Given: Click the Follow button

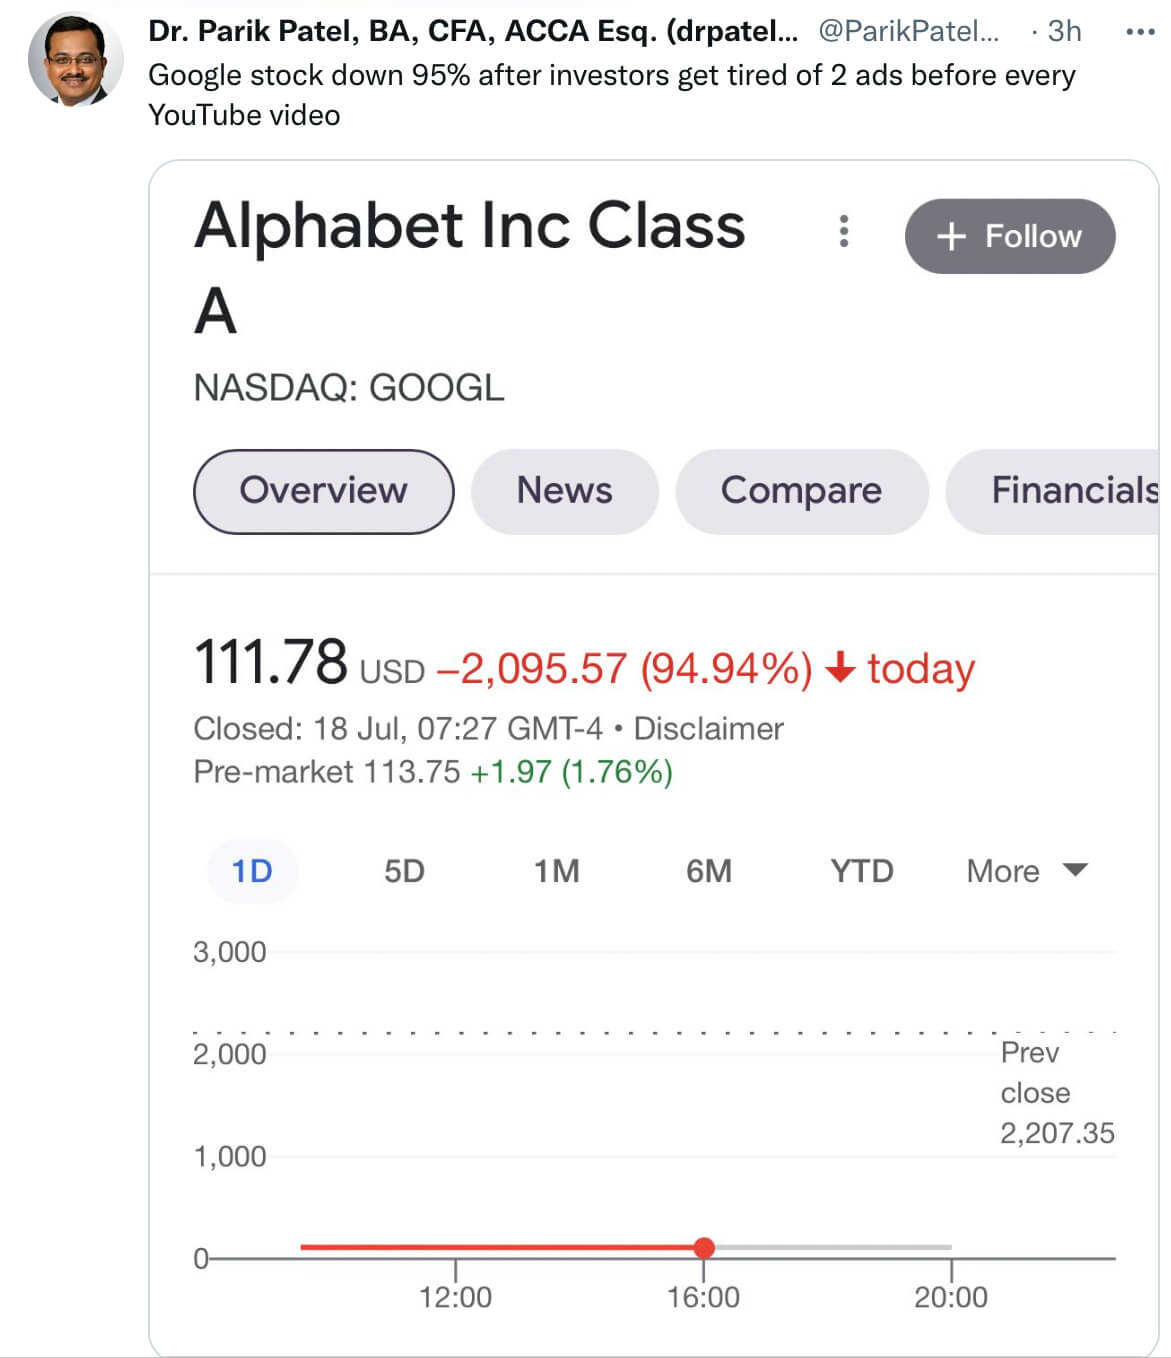Looking at the screenshot, I should click(x=1010, y=236).
